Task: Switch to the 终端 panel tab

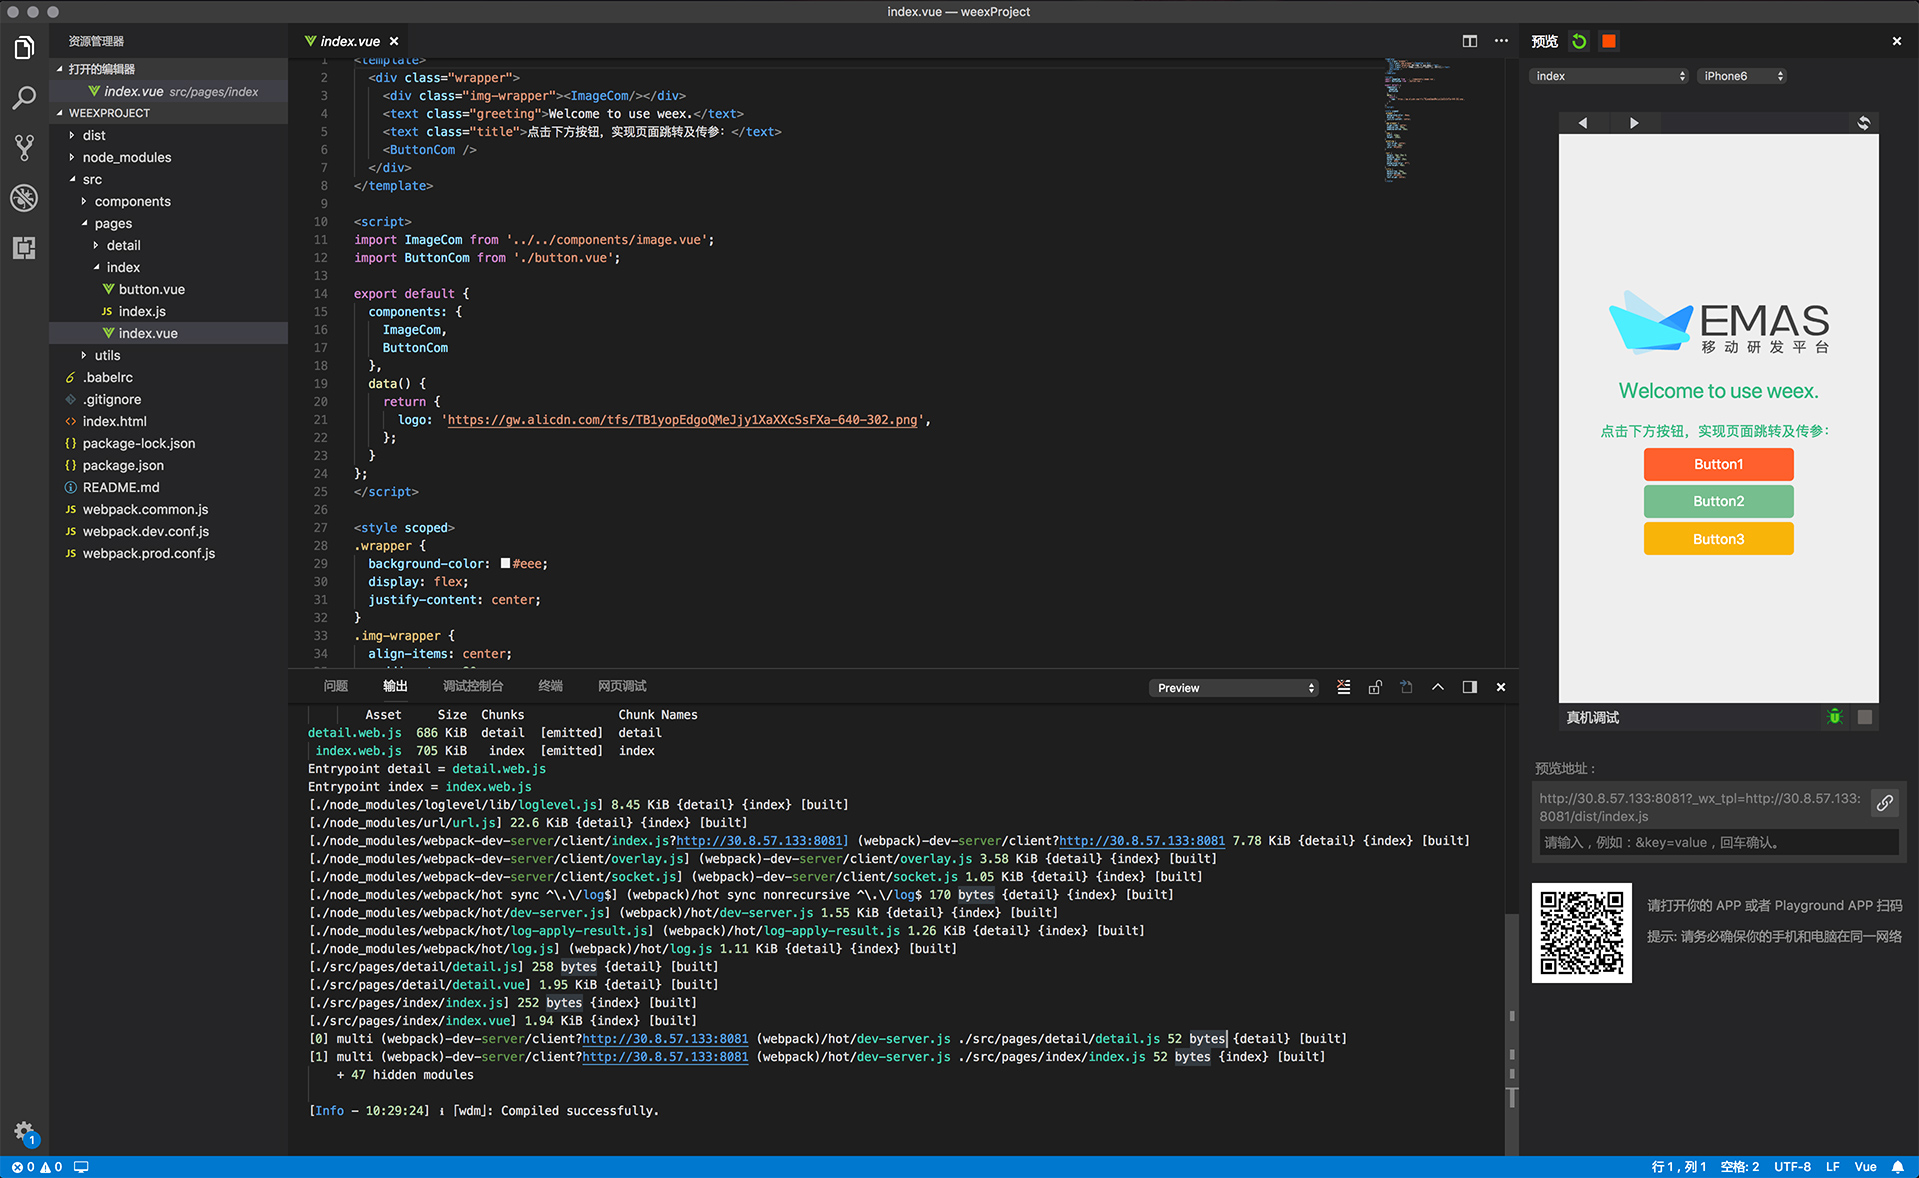Action: point(550,686)
